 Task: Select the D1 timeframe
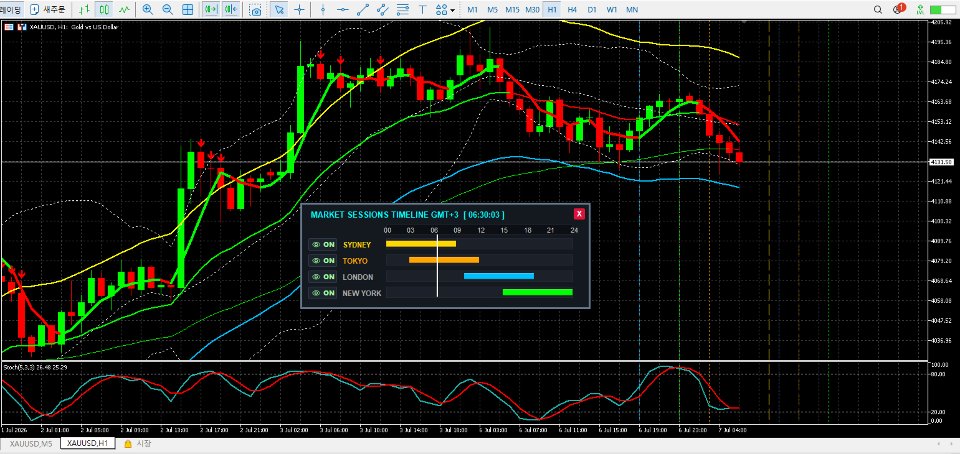[x=592, y=10]
